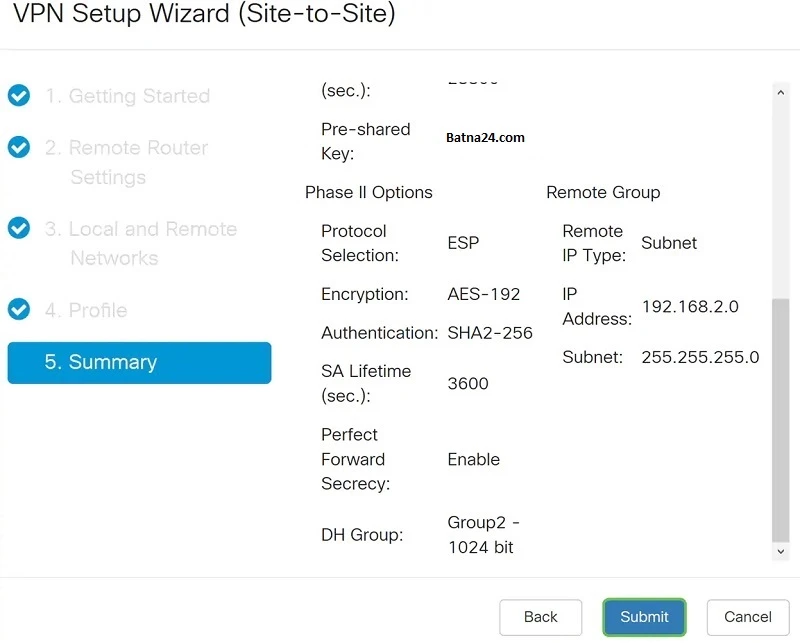Cancel the VPN Setup Wizard
Viewport: 800px width, 643px height.
pyautogui.click(x=748, y=617)
